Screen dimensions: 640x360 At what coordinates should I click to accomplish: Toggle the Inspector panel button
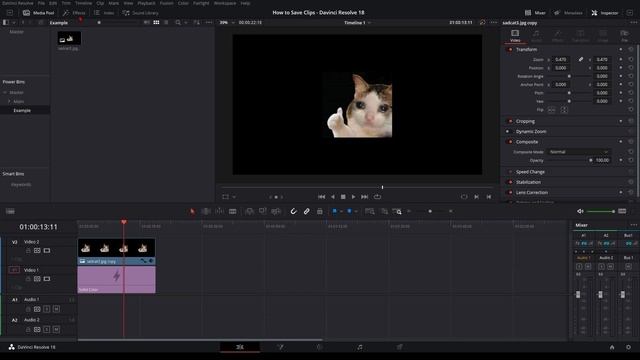pyautogui.click(x=605, y=13)
